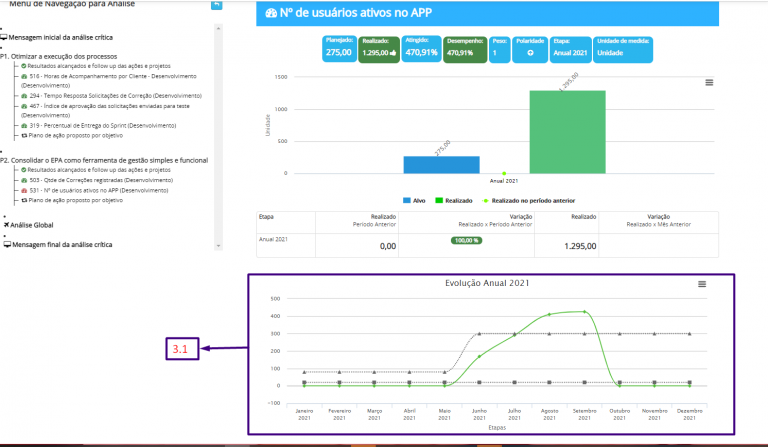768x447 pixels.
Task: Click the Etapa Anual 2021 card
Action: 570,49
